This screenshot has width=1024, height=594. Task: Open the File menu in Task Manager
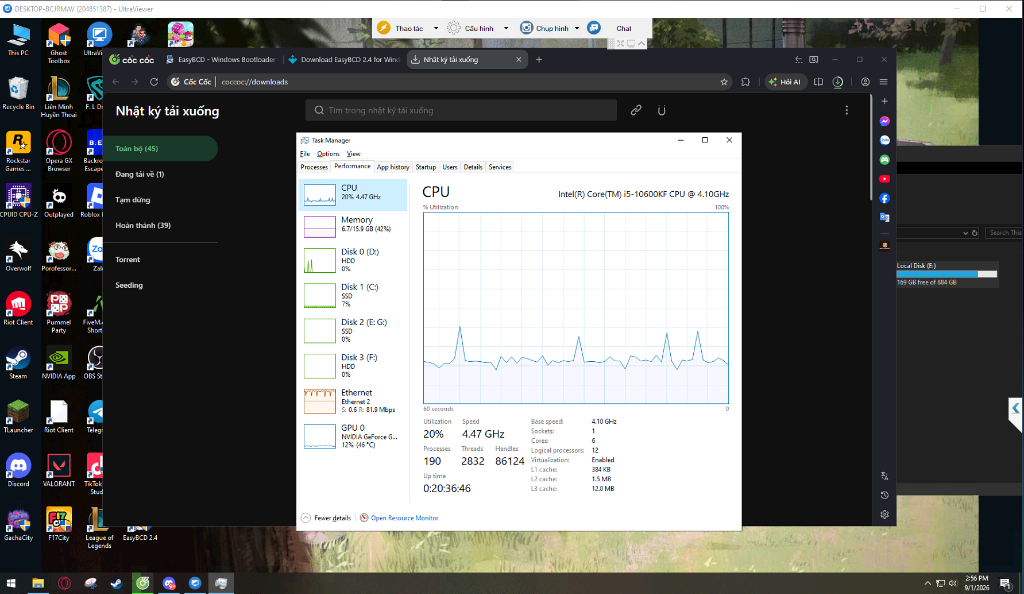[x=305, y=154]
